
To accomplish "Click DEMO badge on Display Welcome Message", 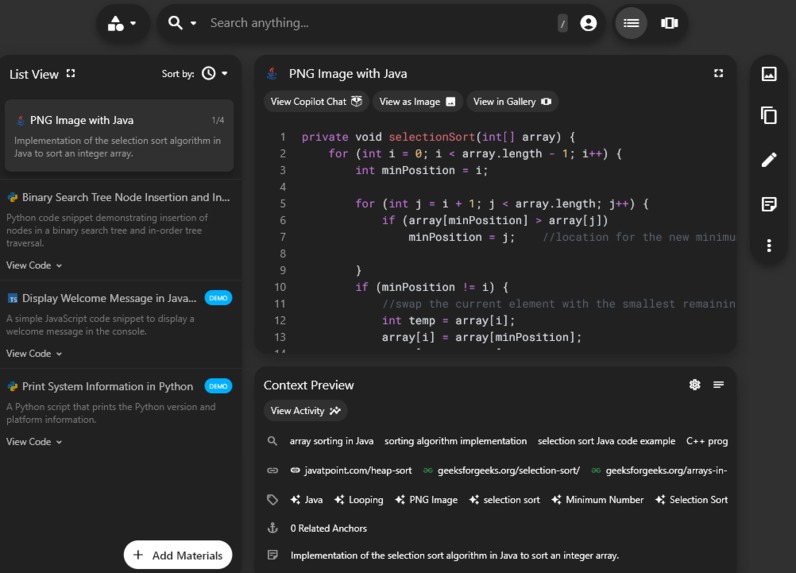I will click(218, 298).
